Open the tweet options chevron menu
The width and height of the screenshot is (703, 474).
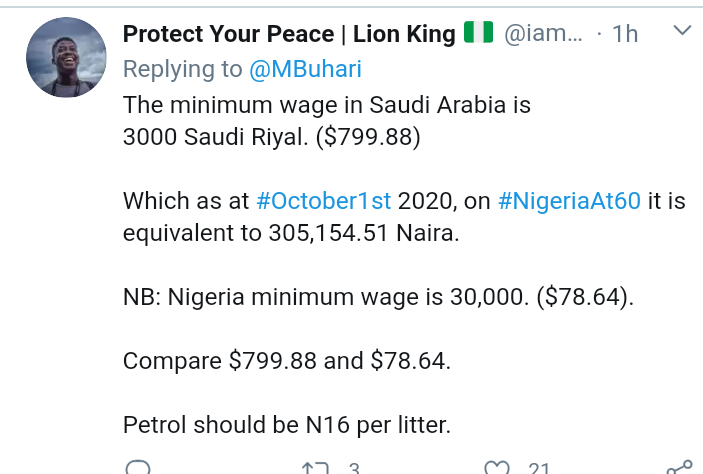682,33
